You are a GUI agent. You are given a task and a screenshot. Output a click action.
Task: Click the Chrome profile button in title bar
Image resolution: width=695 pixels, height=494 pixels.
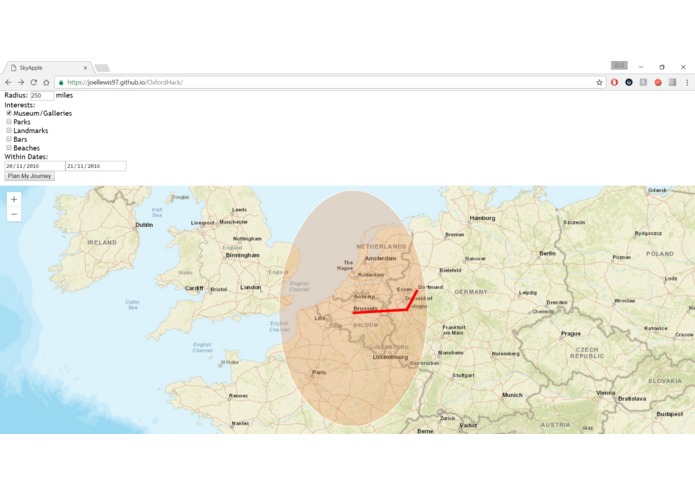619,66
